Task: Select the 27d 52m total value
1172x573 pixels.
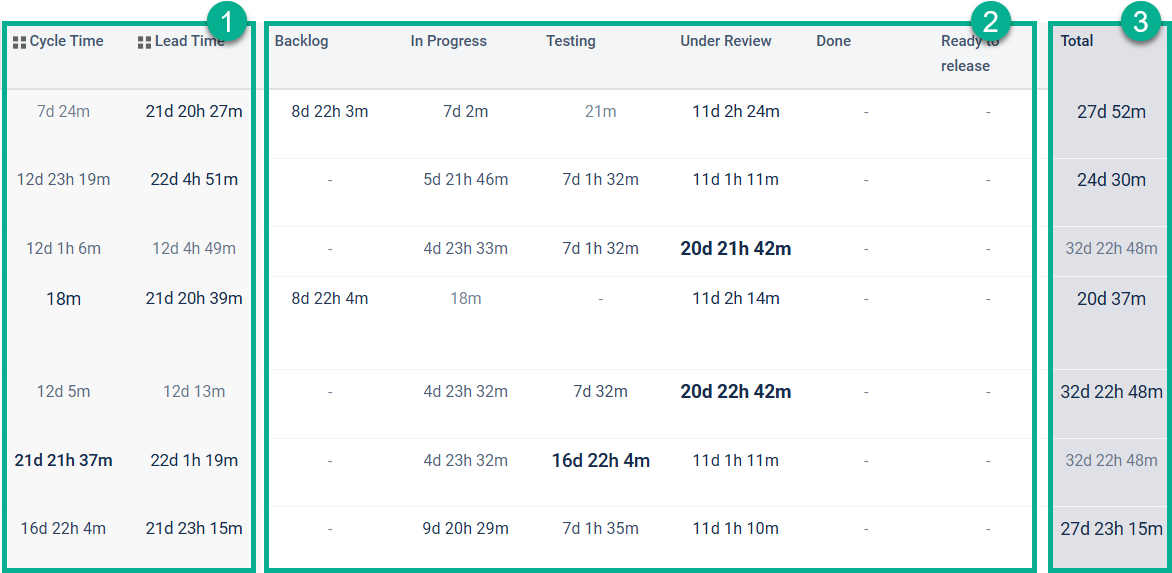Action: tap(1111, 112)
